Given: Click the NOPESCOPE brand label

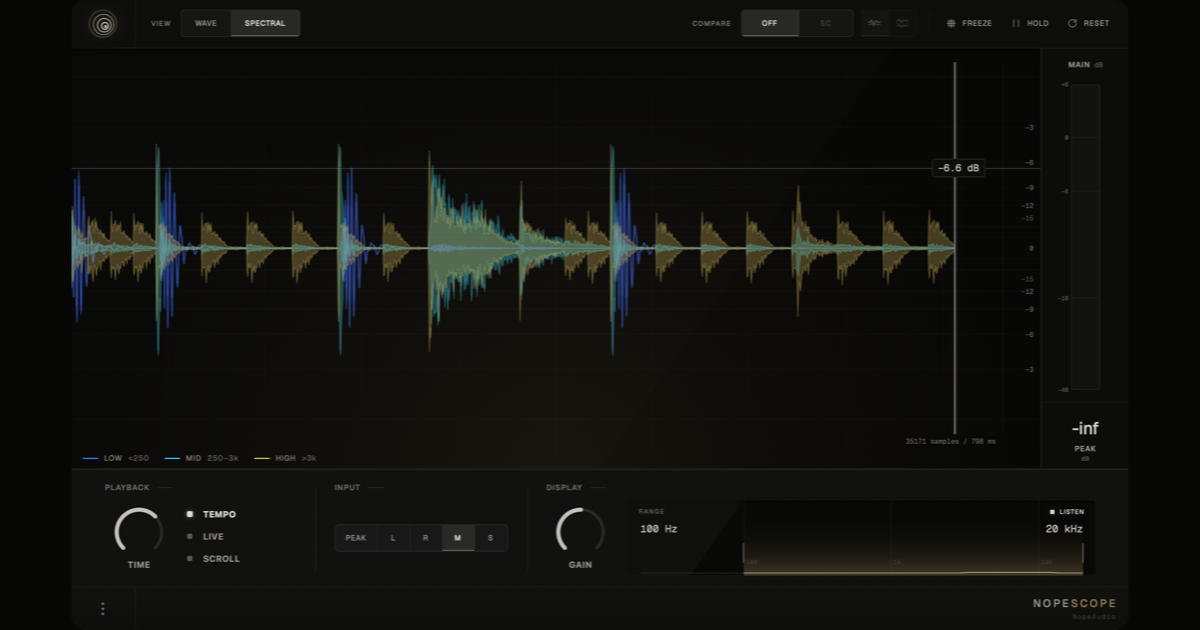Looking at the screenshot, I should pos(1074,603).
